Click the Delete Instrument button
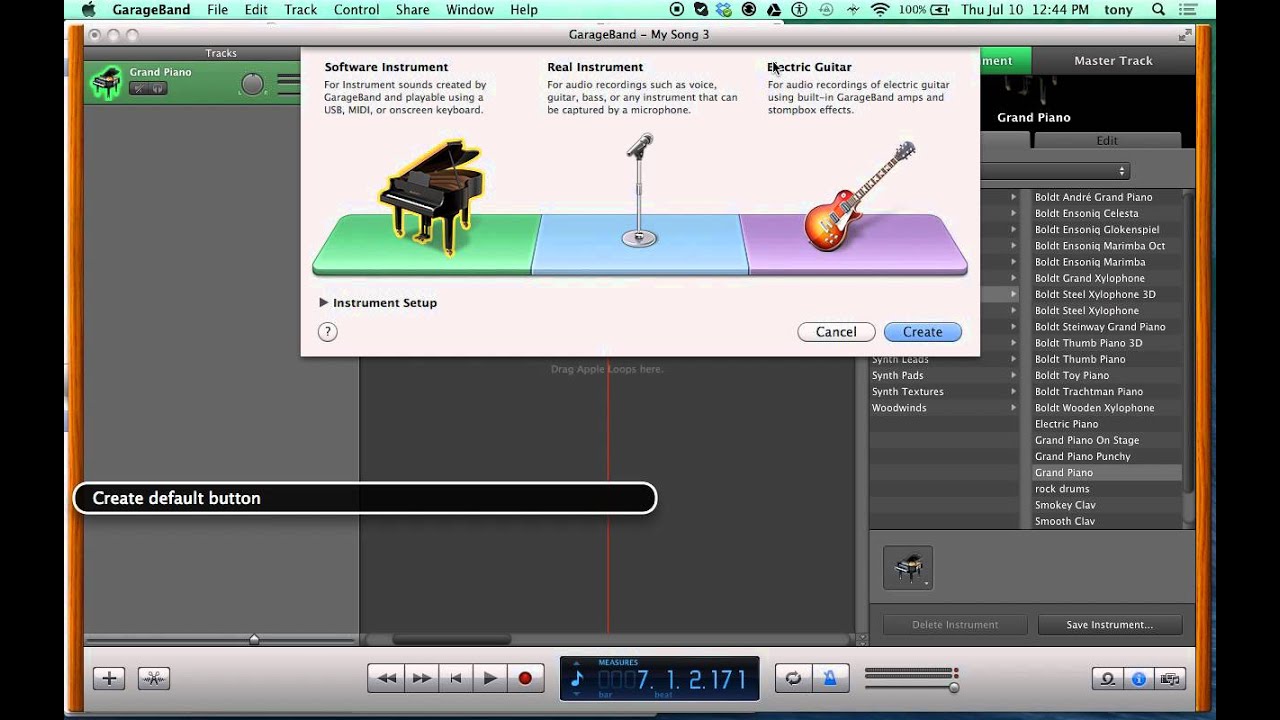Viewport: 1280px width, 720px height. (x=955, y=625)
